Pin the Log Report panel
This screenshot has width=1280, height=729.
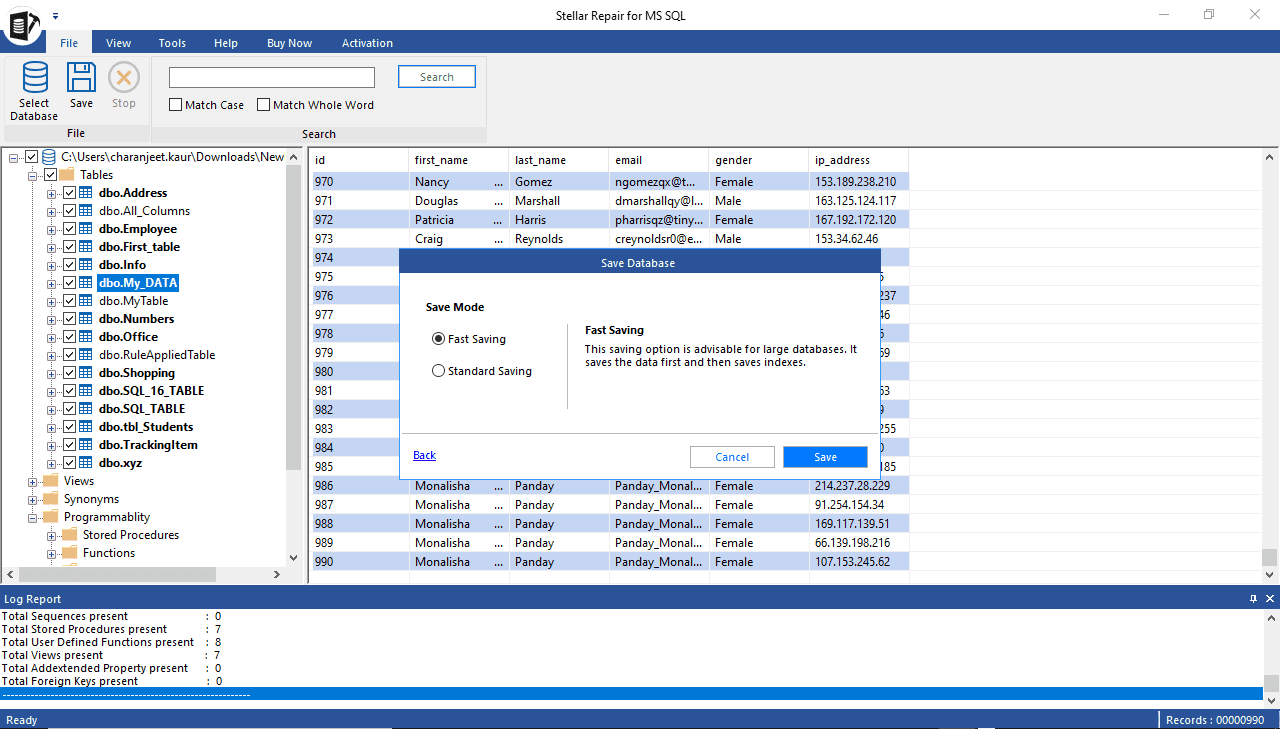coord(1254,599)
